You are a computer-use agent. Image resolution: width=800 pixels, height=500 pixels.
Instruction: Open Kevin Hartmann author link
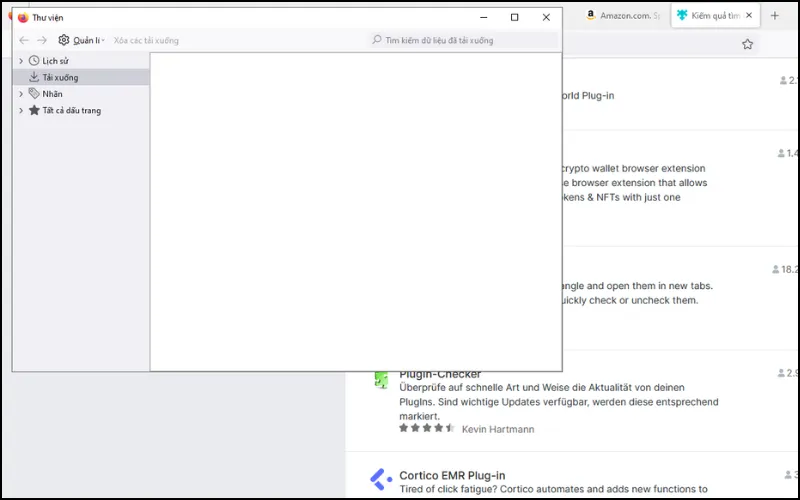point(498,429)
